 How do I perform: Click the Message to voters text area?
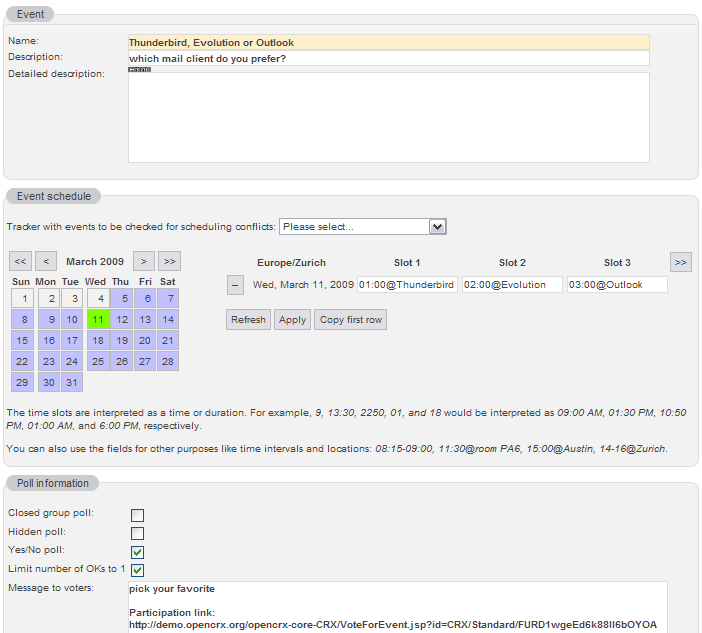coord(398,607)
